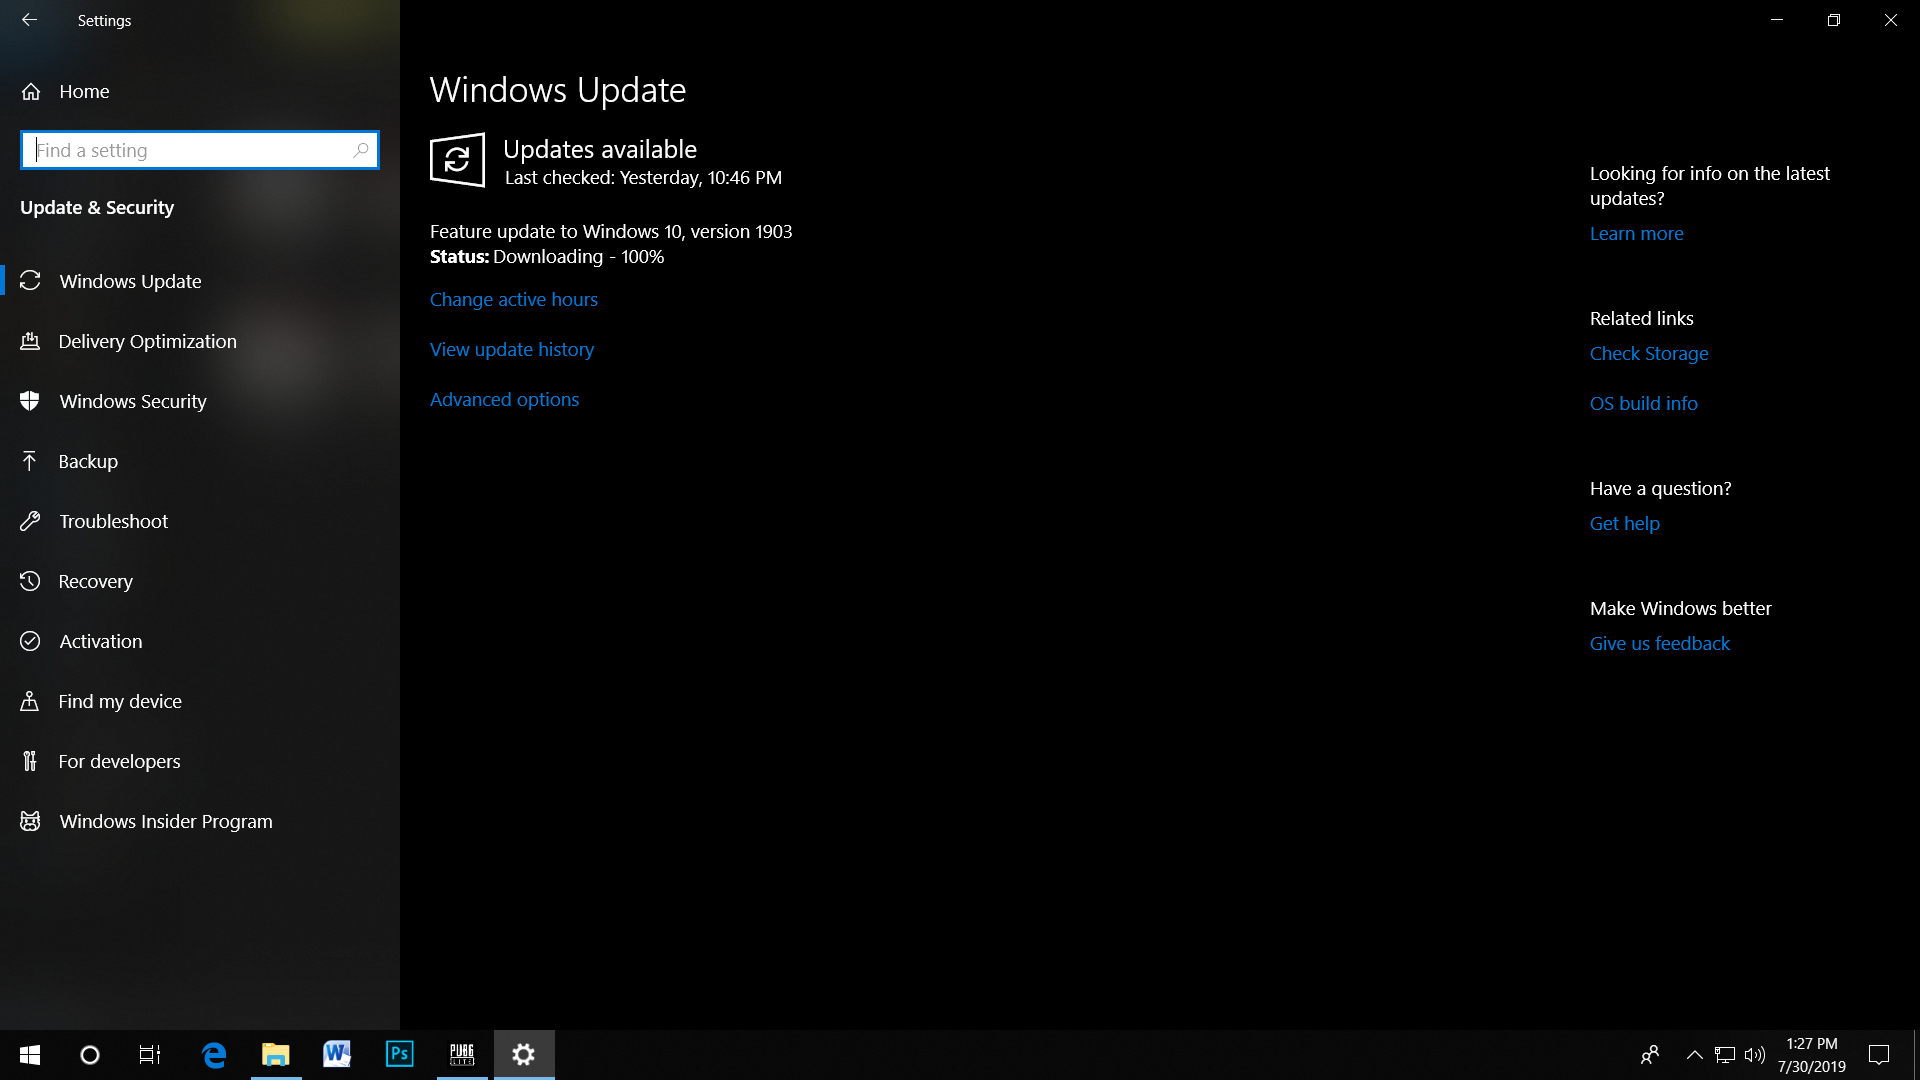The width and height of the screenshot is (1920, 1080).
Task: Click the Feature update version 1903 text
Action: tap(611, 231)
